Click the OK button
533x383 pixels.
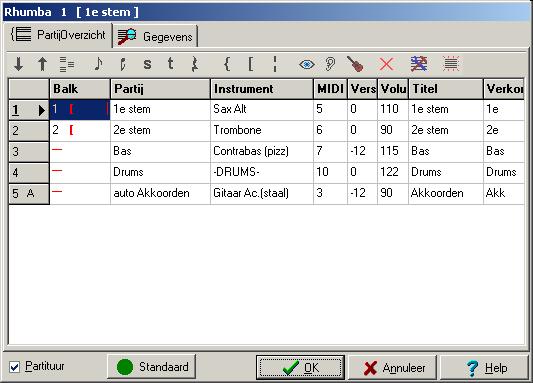tap(300, 367)
